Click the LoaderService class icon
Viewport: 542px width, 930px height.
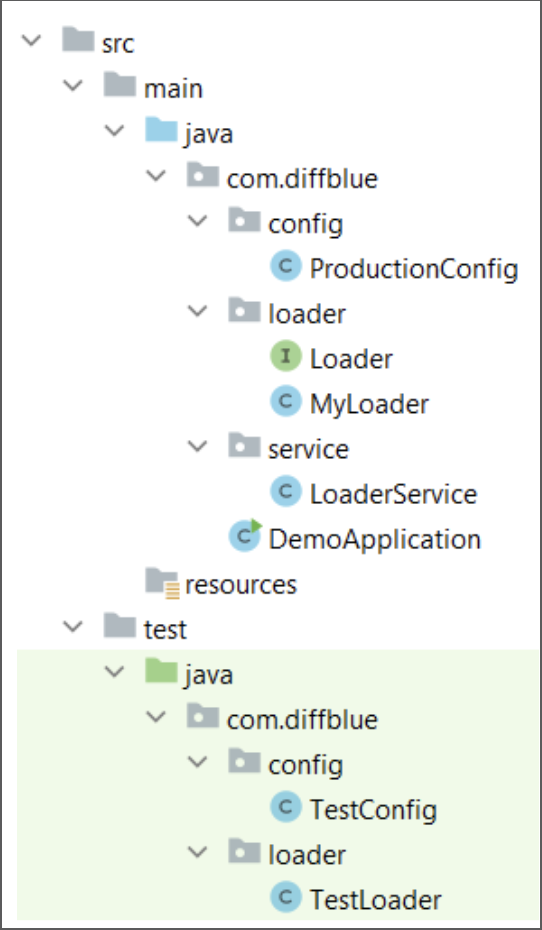point(286,492)
